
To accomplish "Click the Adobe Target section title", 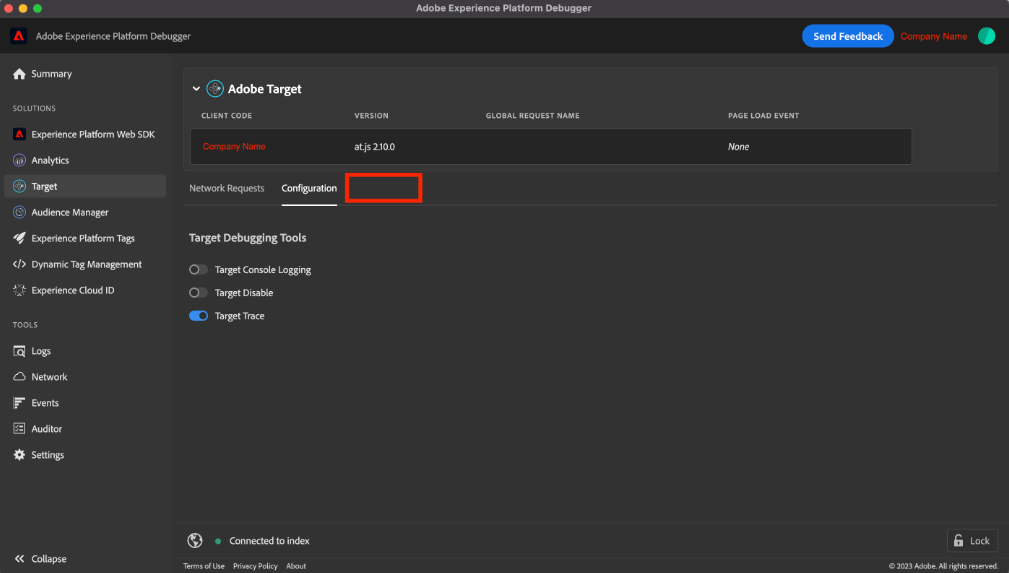I will (x=264, y=89).
